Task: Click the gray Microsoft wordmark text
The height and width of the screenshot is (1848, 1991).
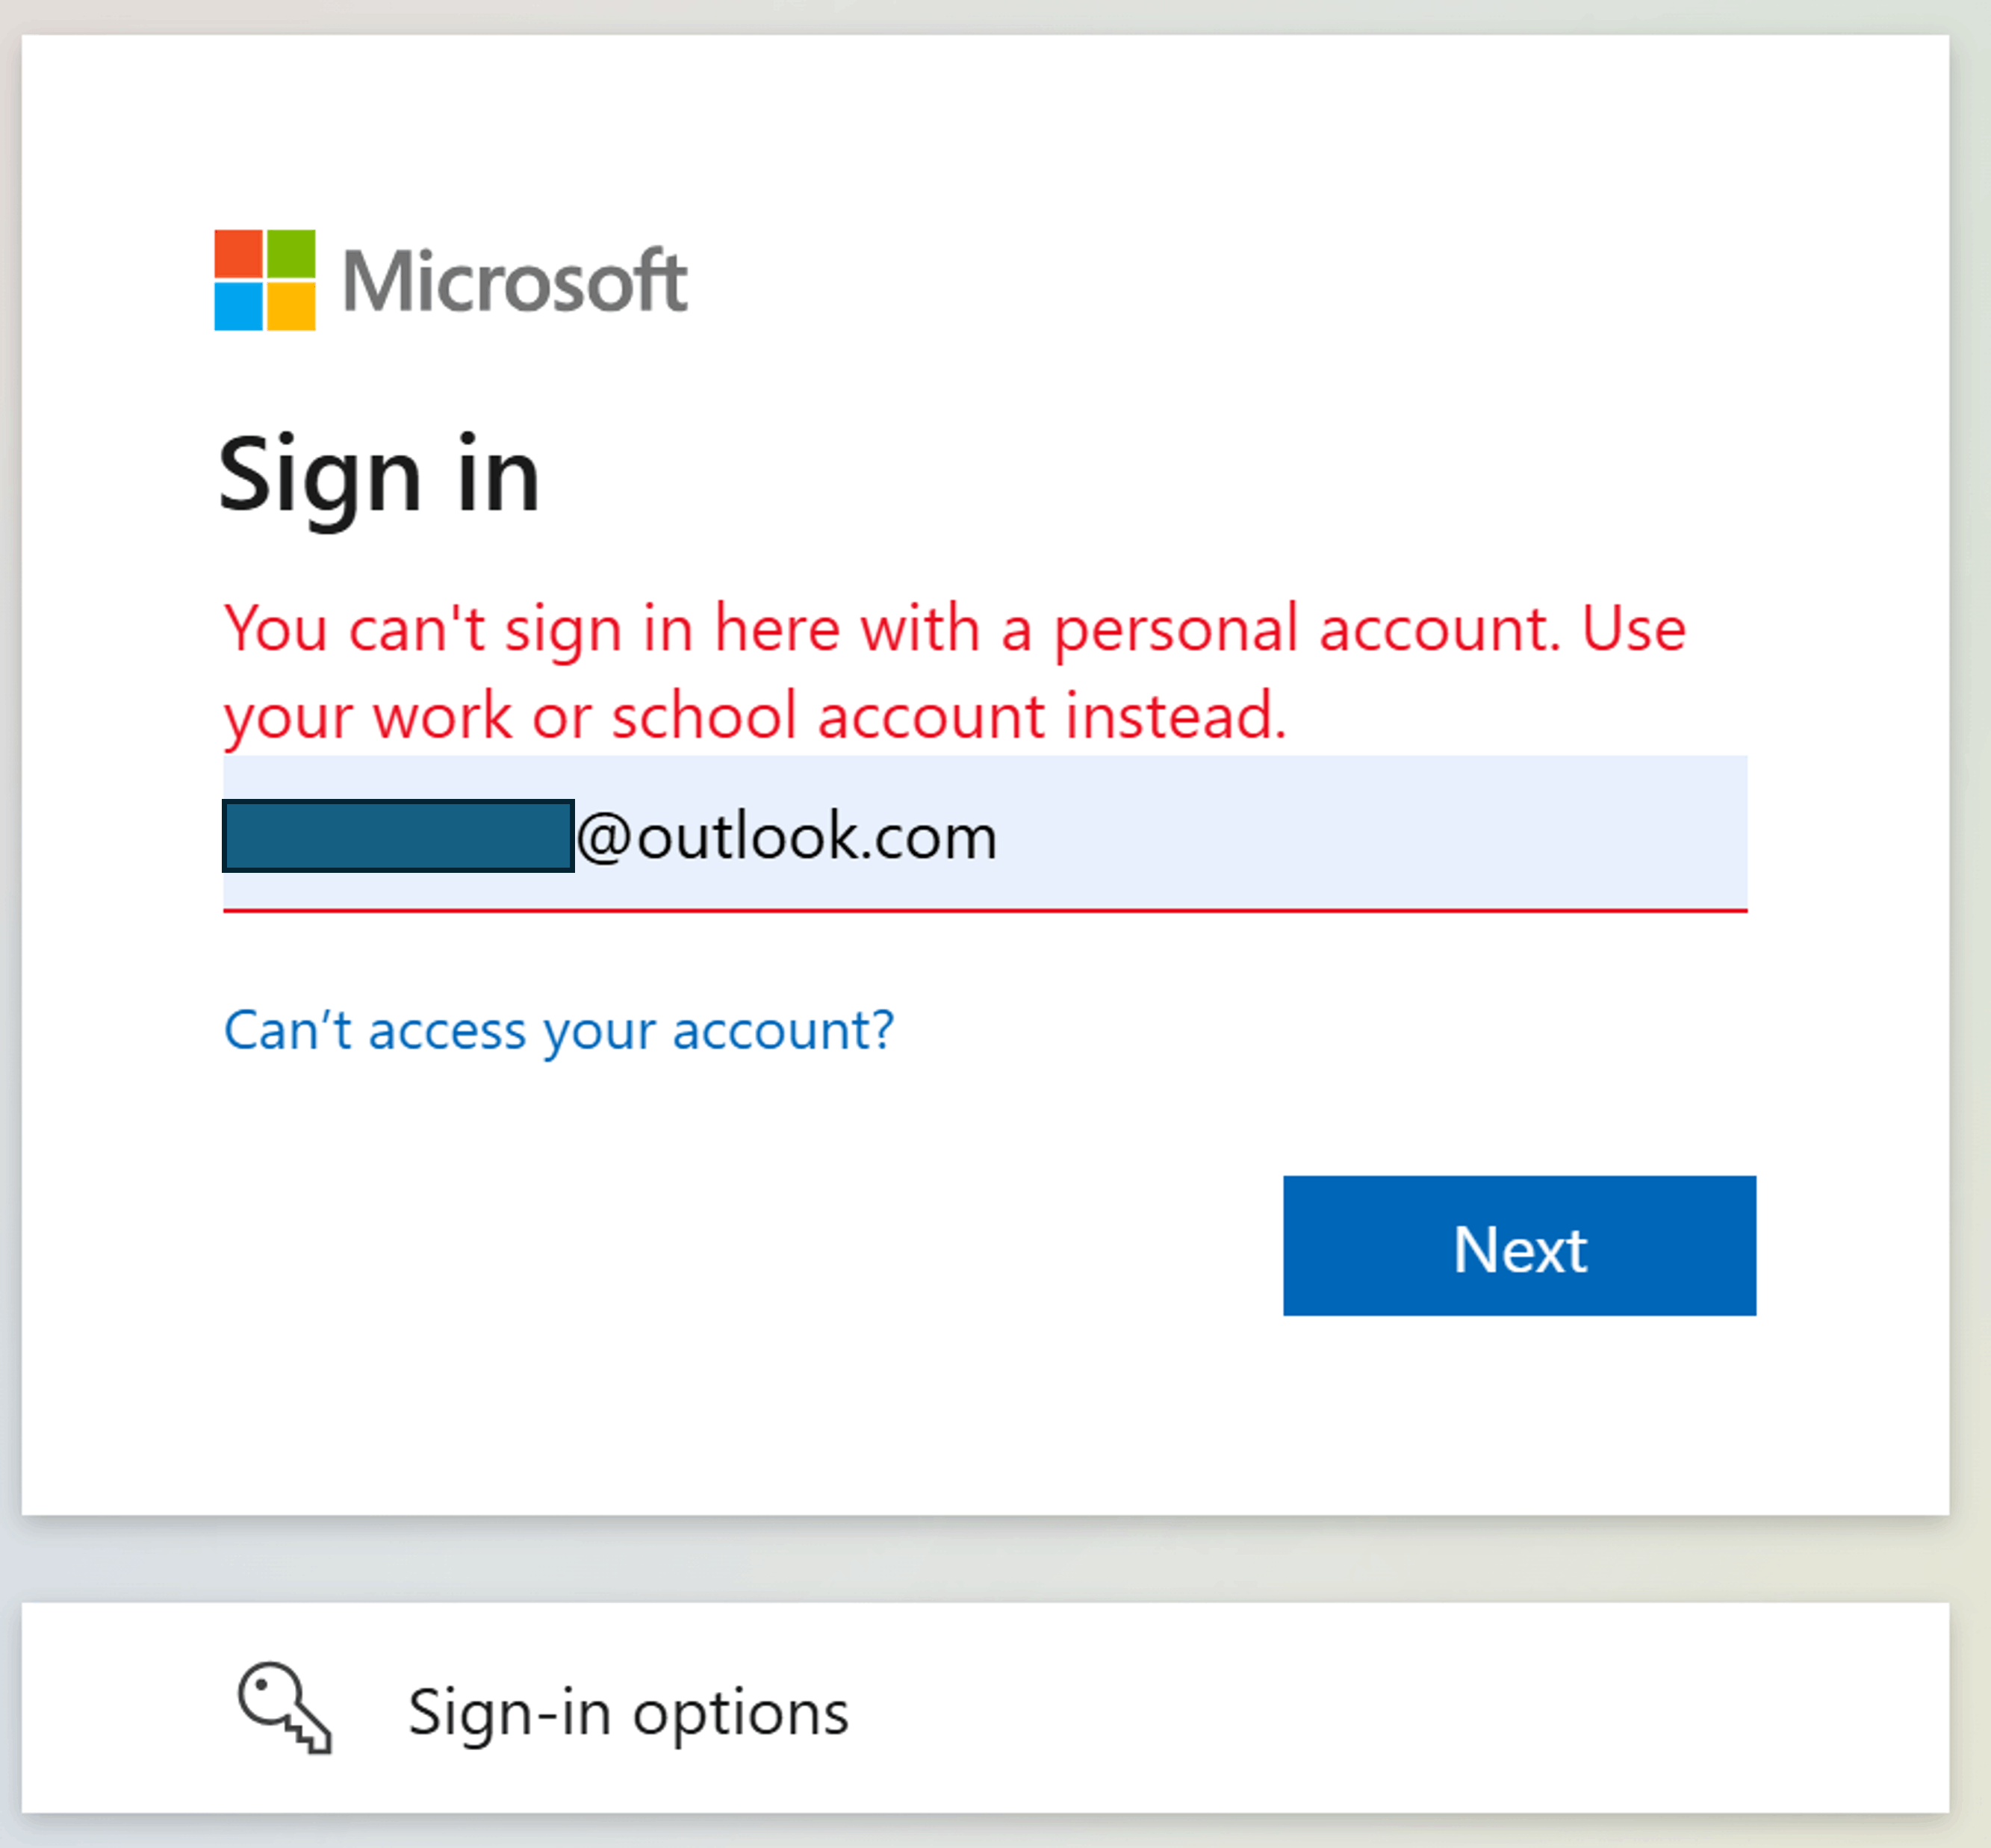Action: pos(515,281)
